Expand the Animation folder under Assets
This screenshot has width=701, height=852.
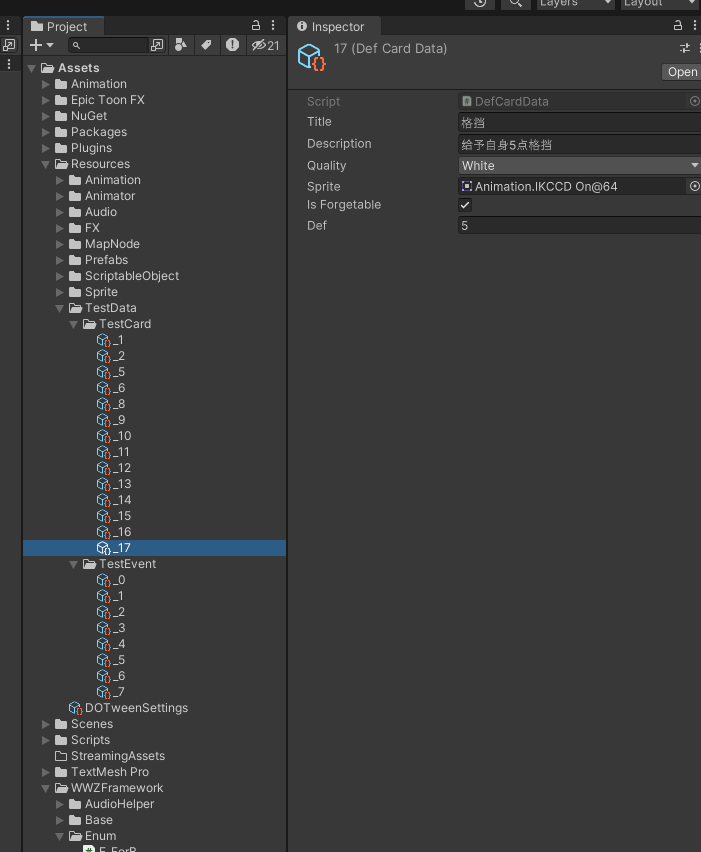[46, 84]
